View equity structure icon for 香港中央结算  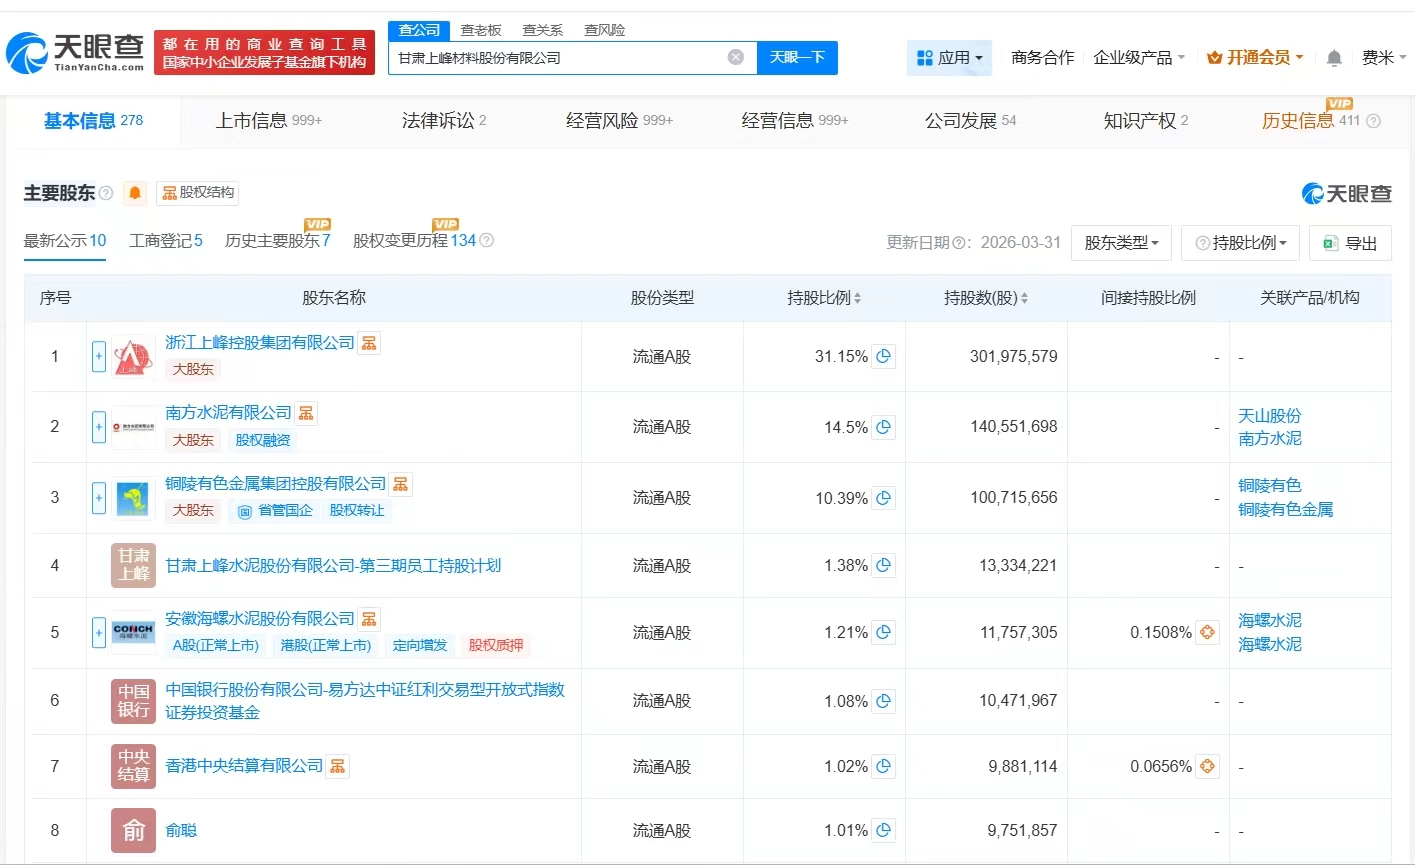click(338, 766)
